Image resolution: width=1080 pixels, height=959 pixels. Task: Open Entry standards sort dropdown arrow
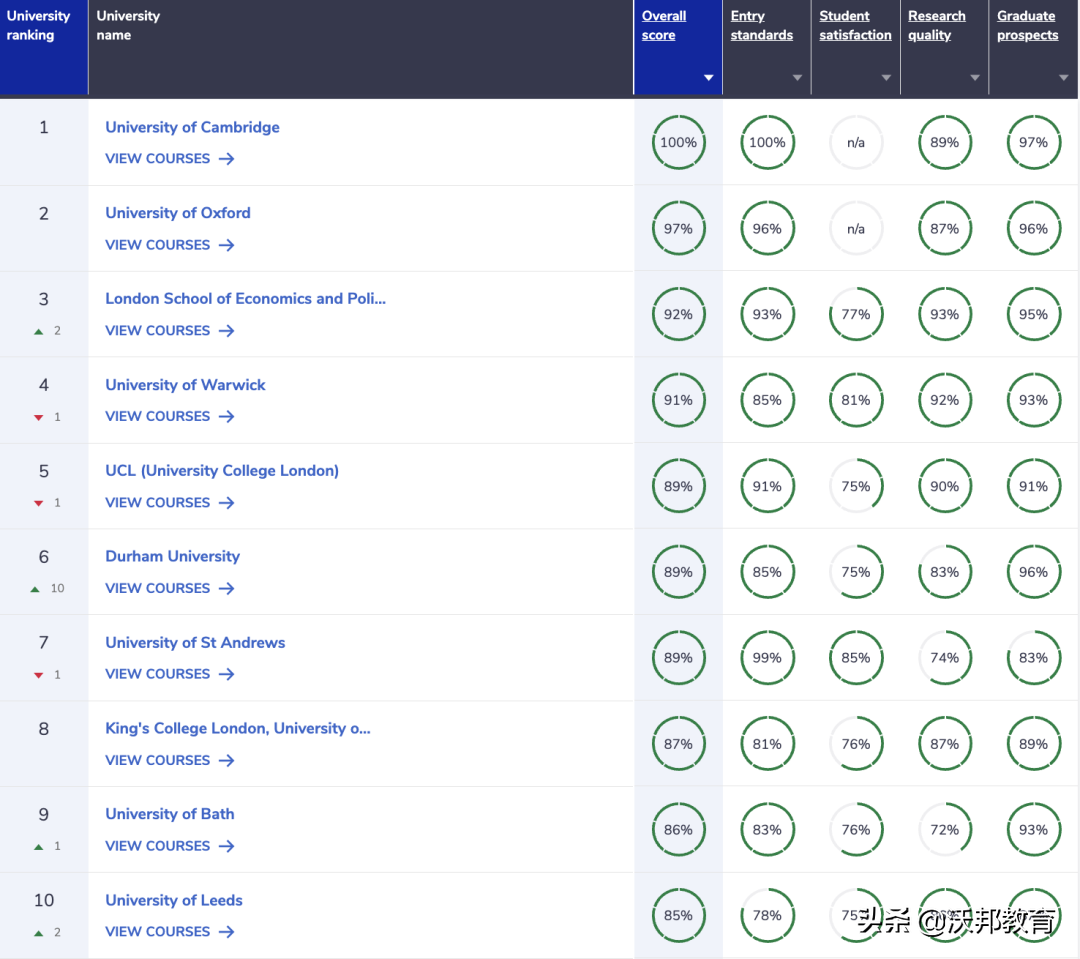pyautogui.click(x=797, y=78)
